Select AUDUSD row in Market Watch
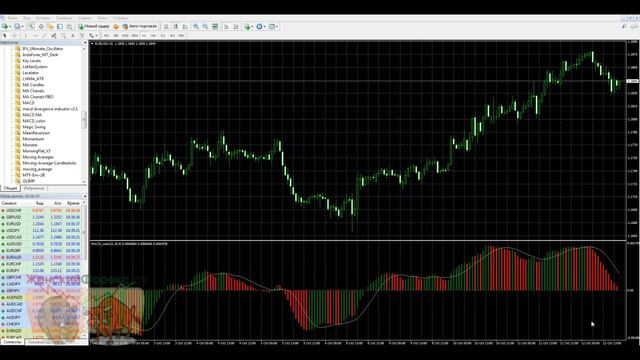 pos(41,244)
